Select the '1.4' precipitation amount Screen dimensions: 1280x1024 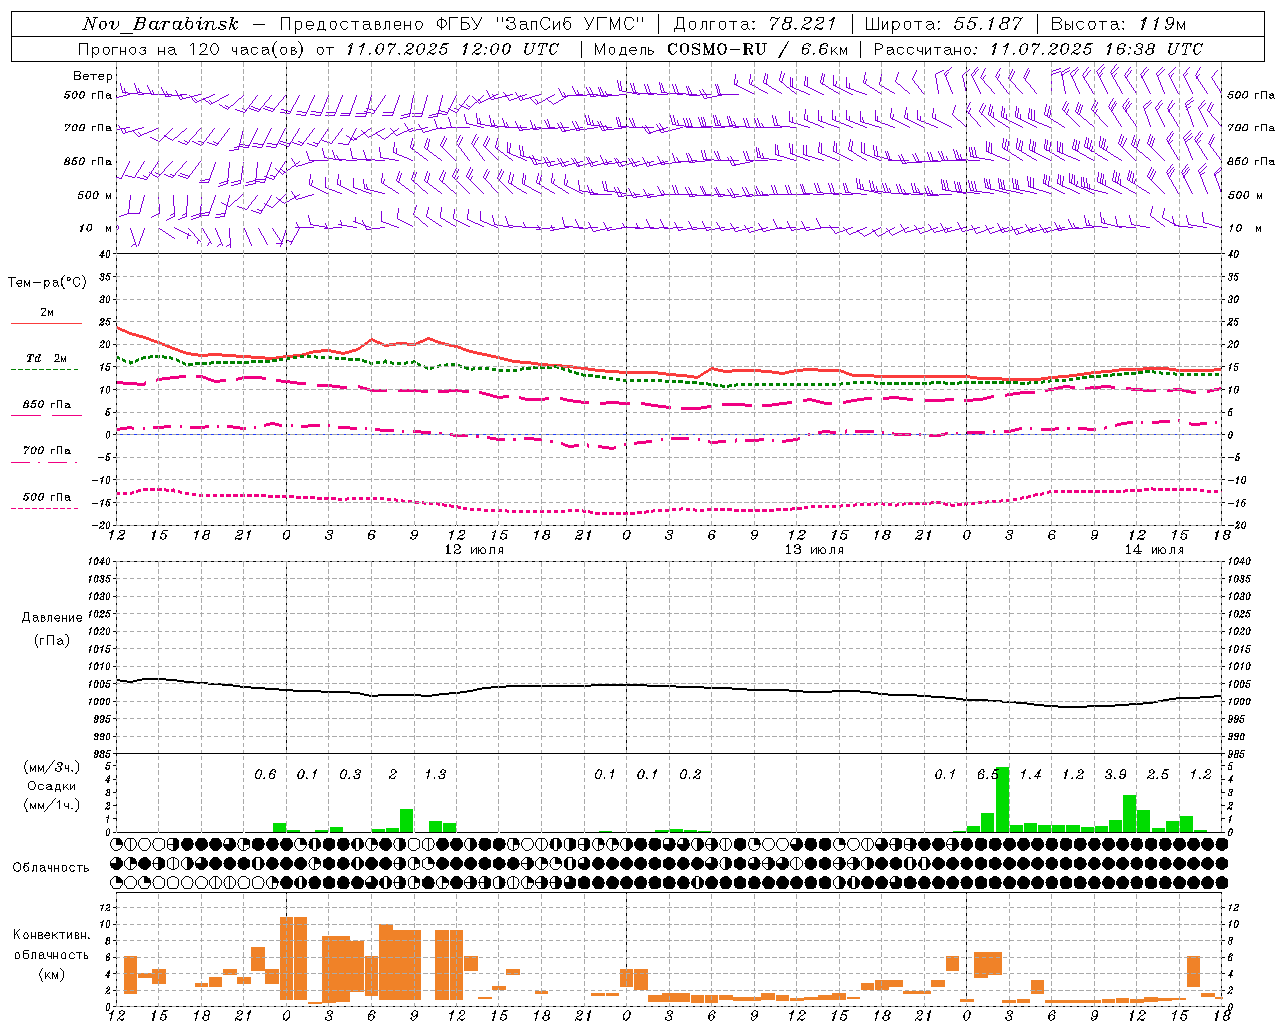pyautogui.click(x=1030, y=774)
